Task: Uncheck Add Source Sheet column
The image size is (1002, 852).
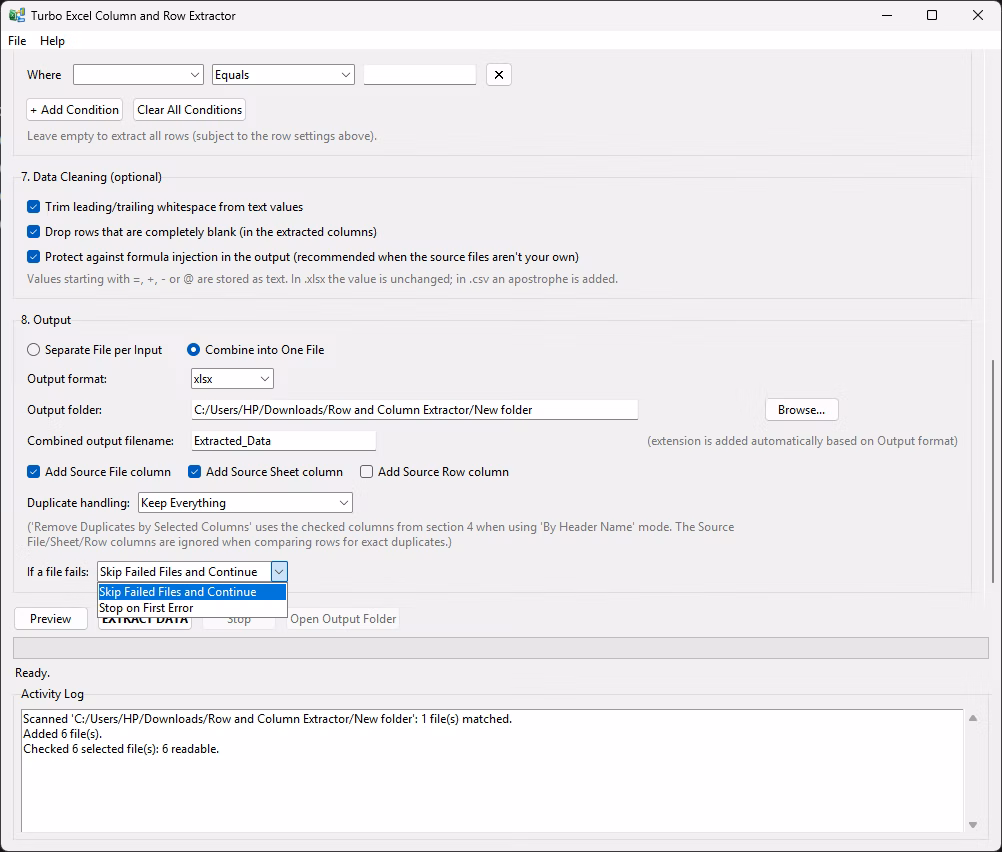Action: pos(194,472)
